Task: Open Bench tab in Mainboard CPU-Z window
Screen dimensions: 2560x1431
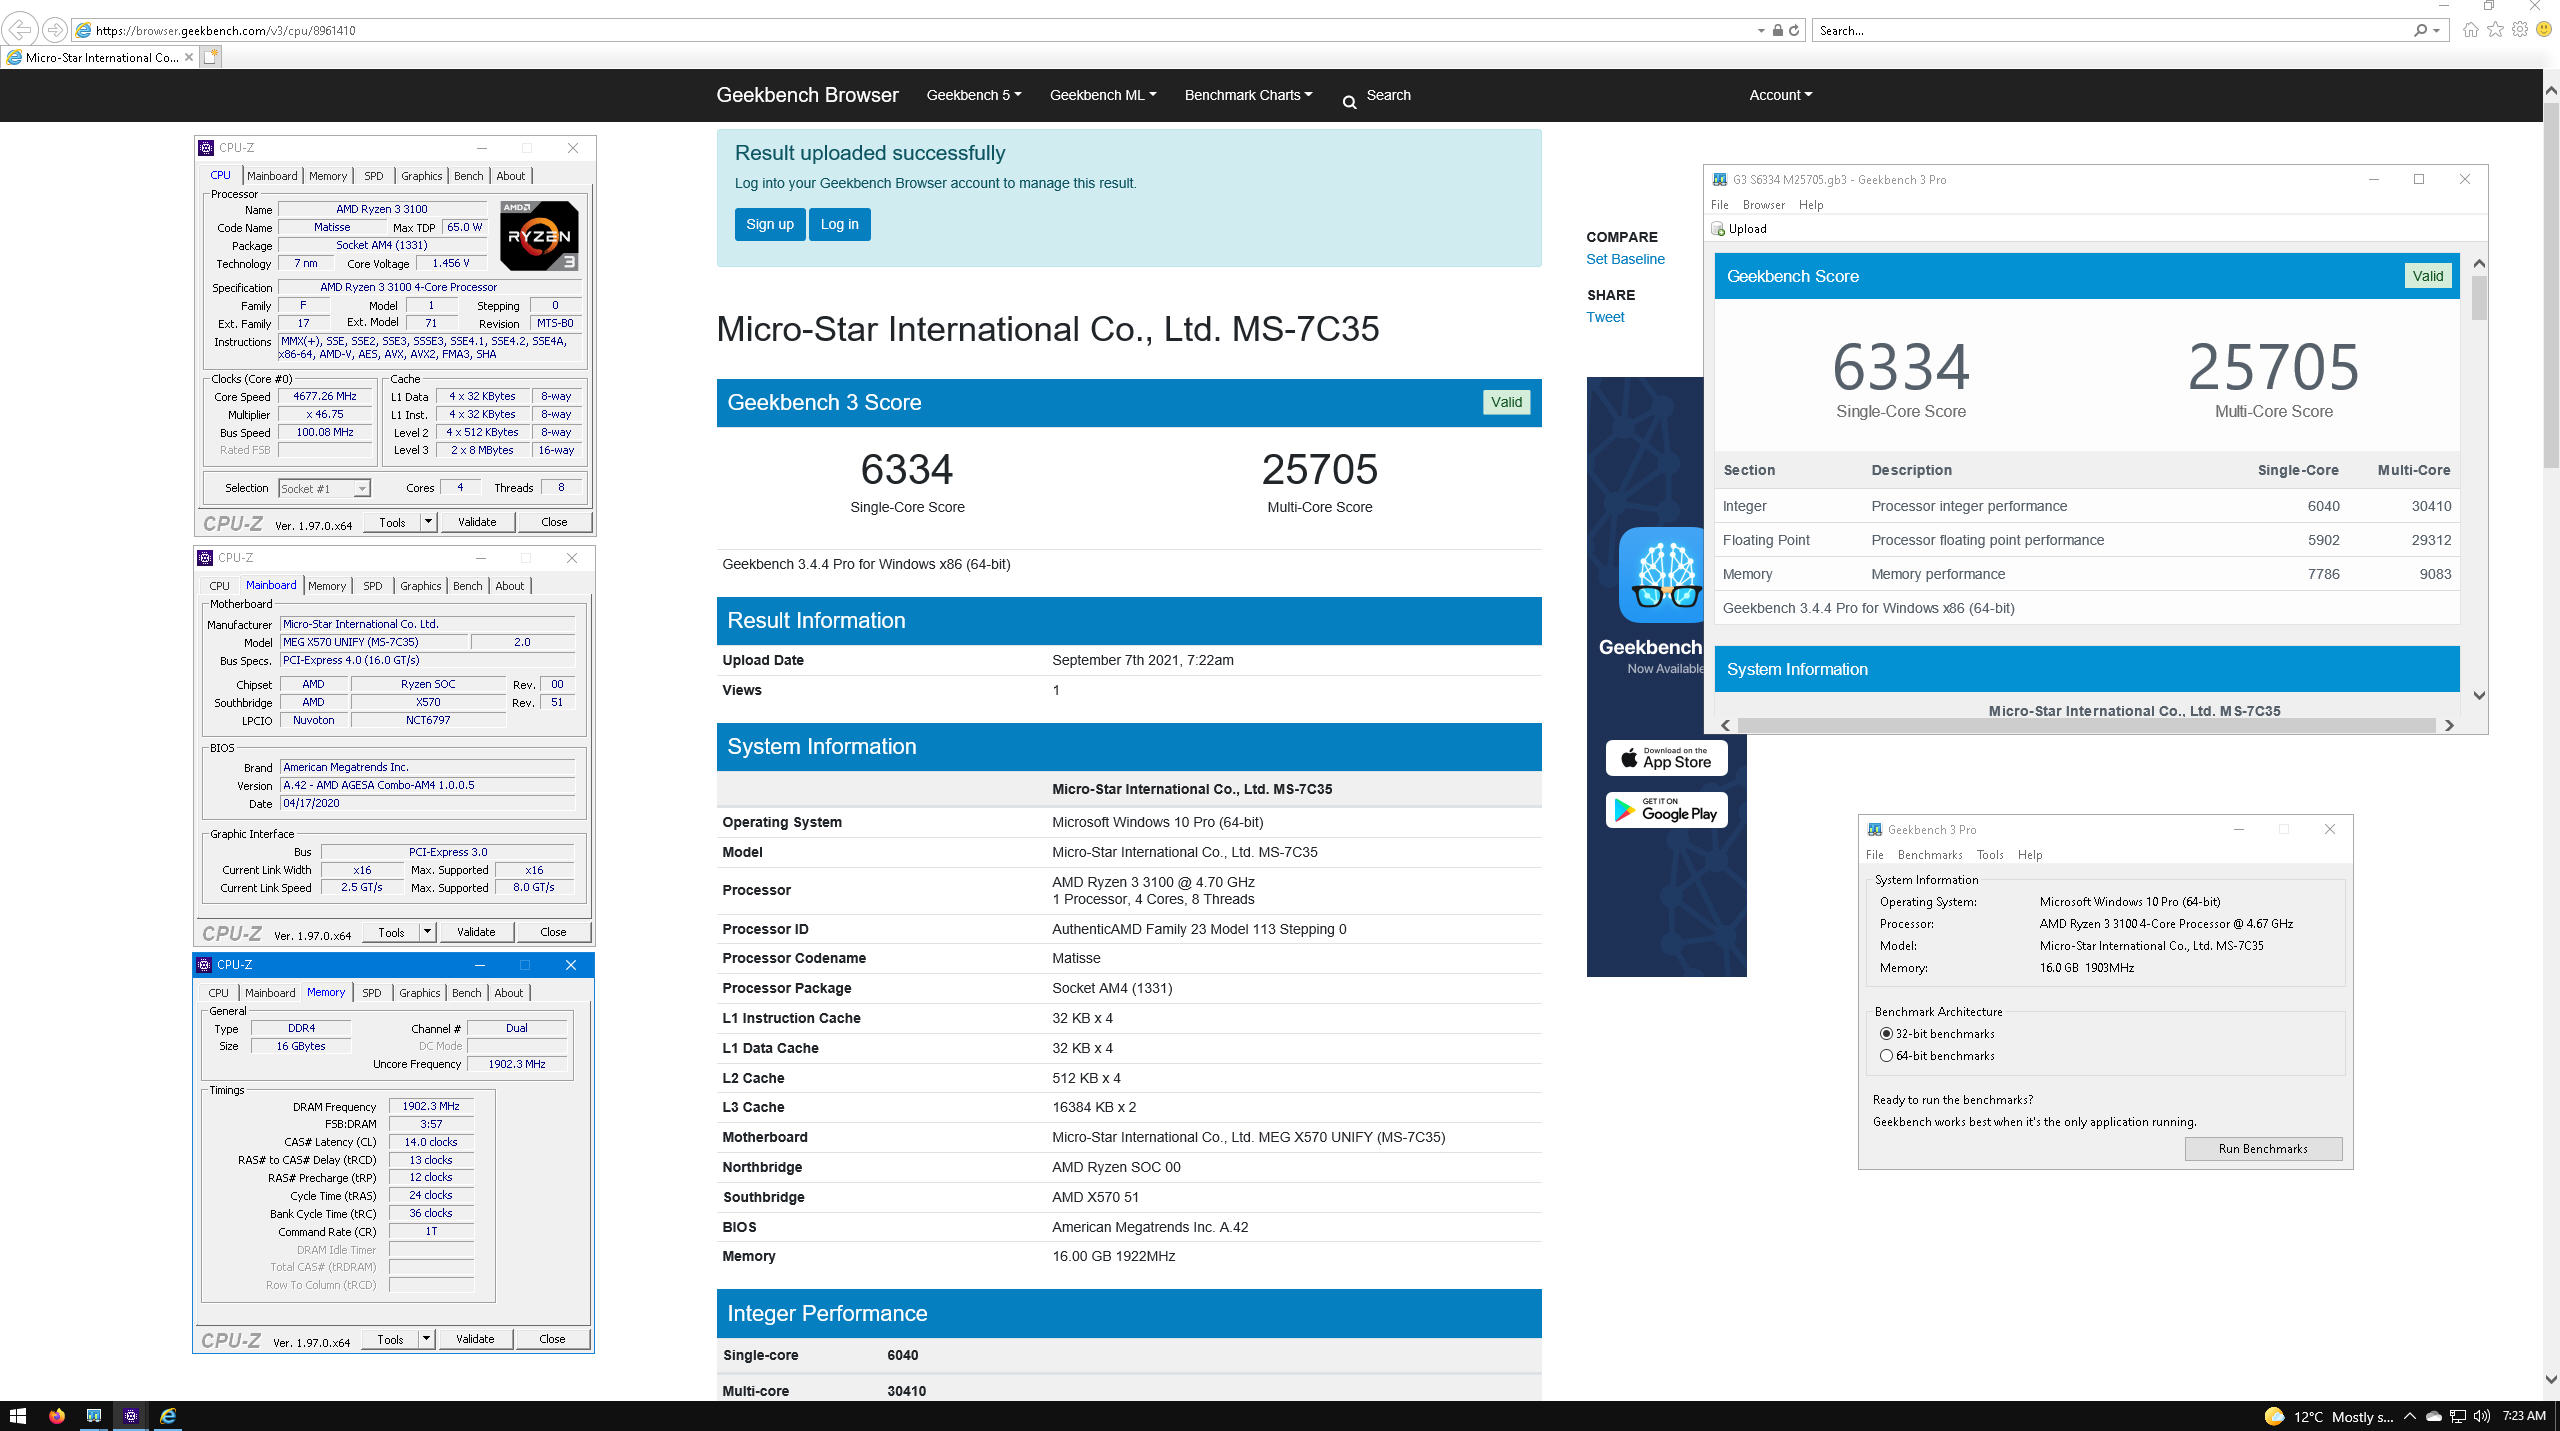Action: pyautogui.click(x=467, y=586)
